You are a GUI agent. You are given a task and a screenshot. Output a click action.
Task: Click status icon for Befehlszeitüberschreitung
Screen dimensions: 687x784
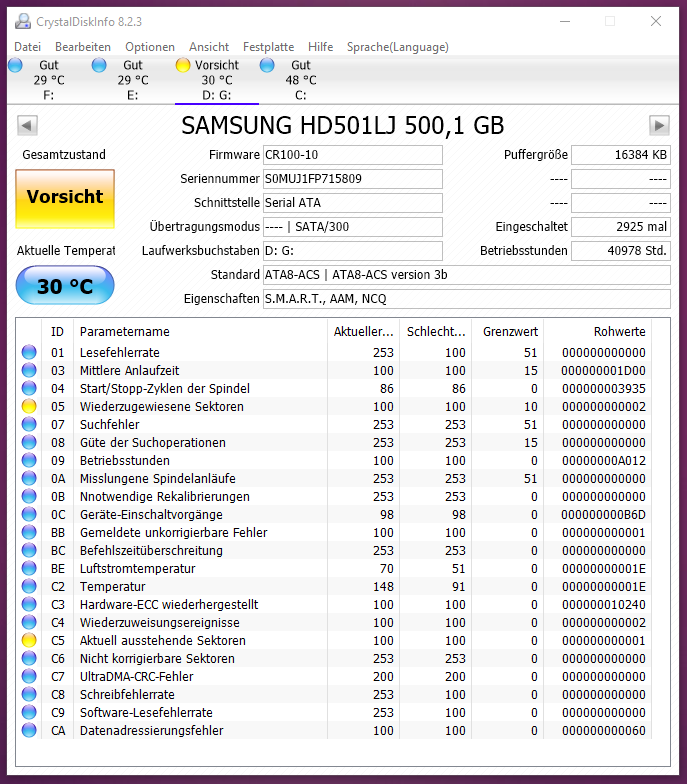[29, 550]
